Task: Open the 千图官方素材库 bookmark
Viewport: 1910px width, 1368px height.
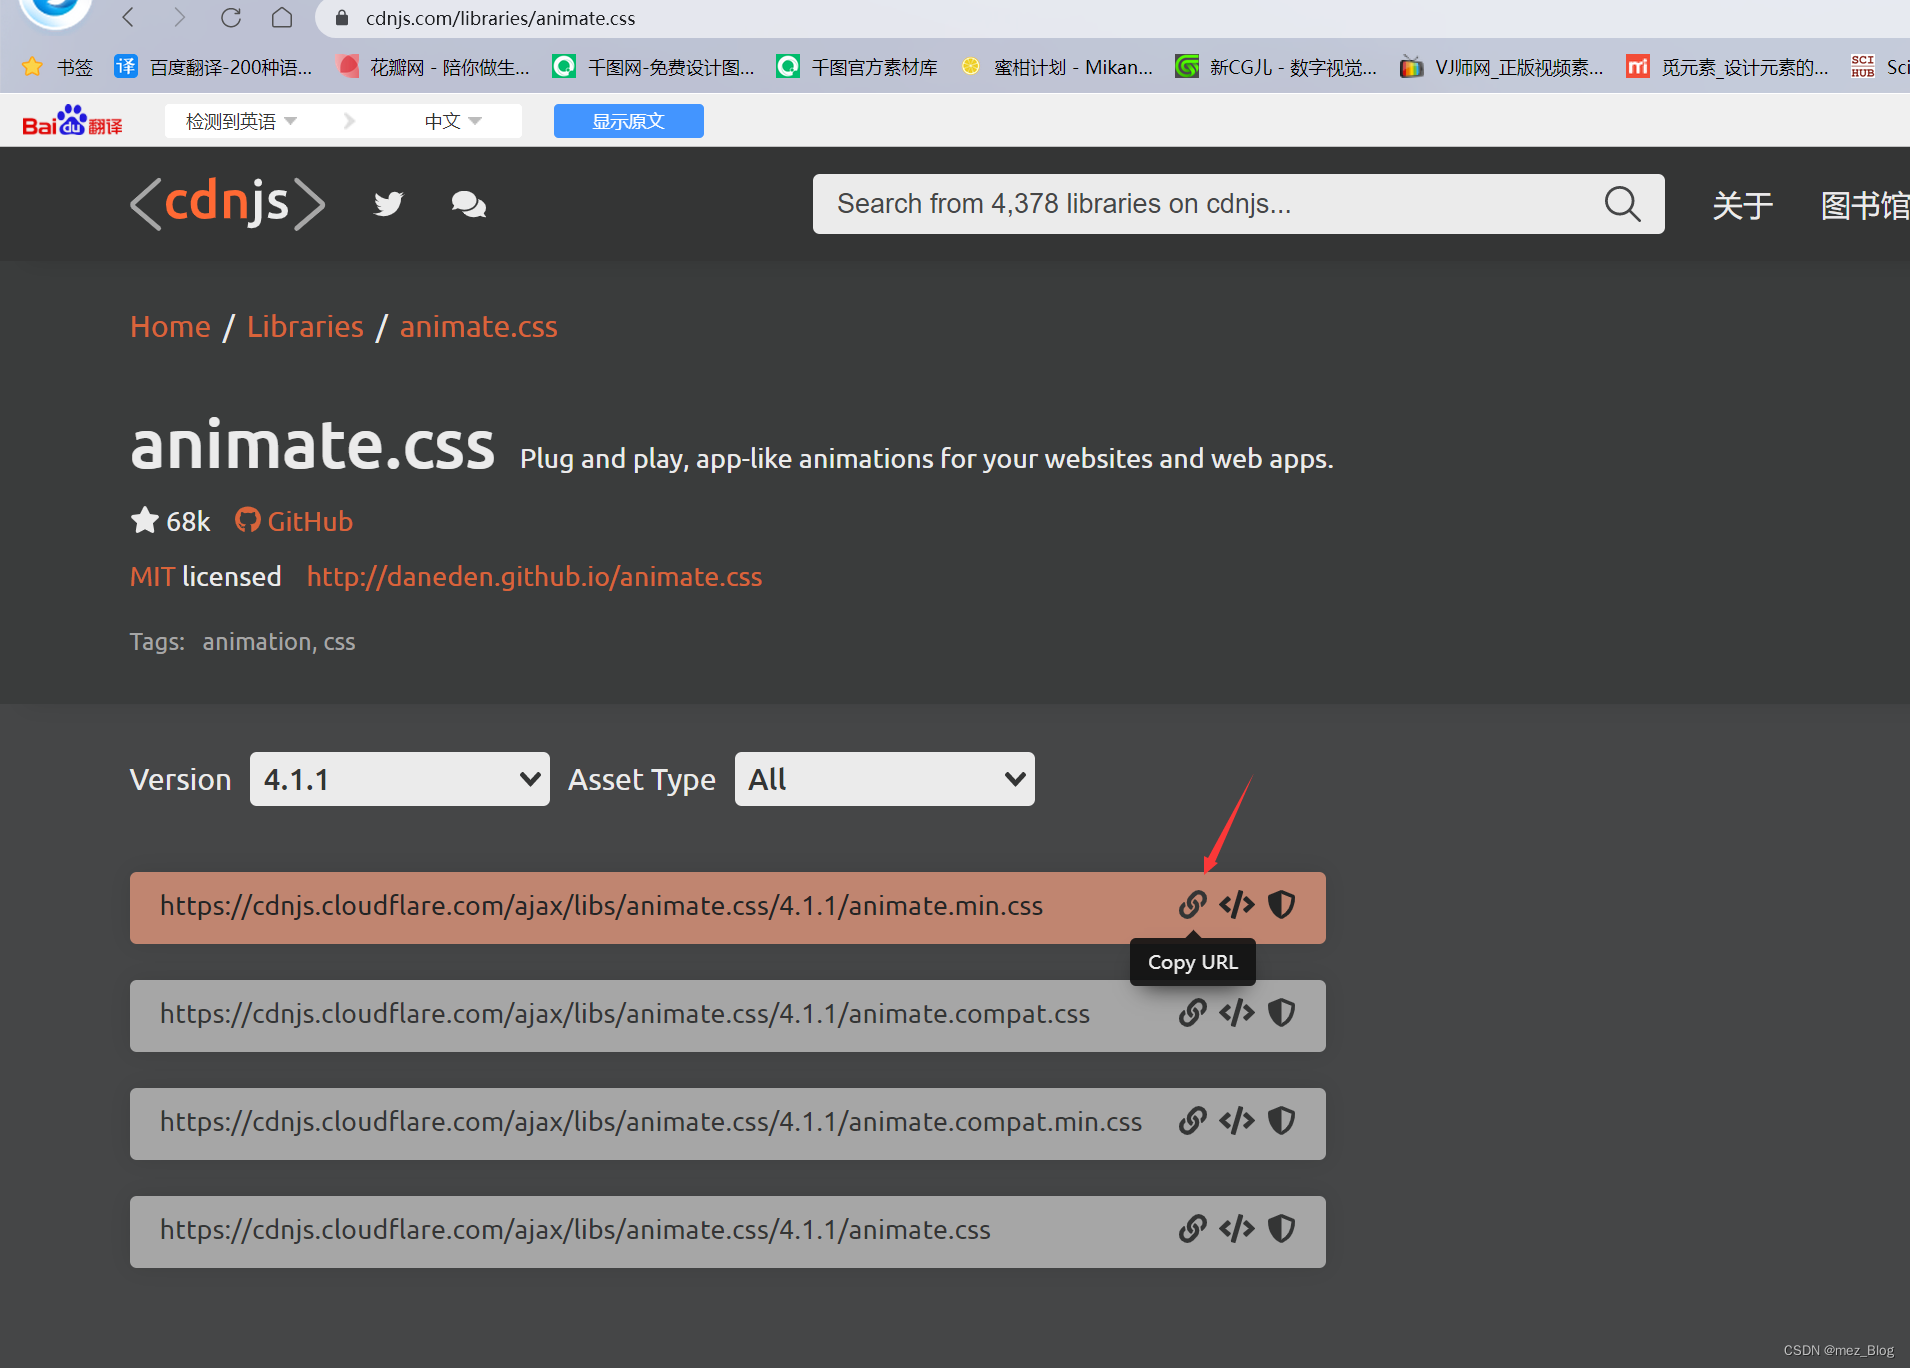Action: click(x=857, y=67)
